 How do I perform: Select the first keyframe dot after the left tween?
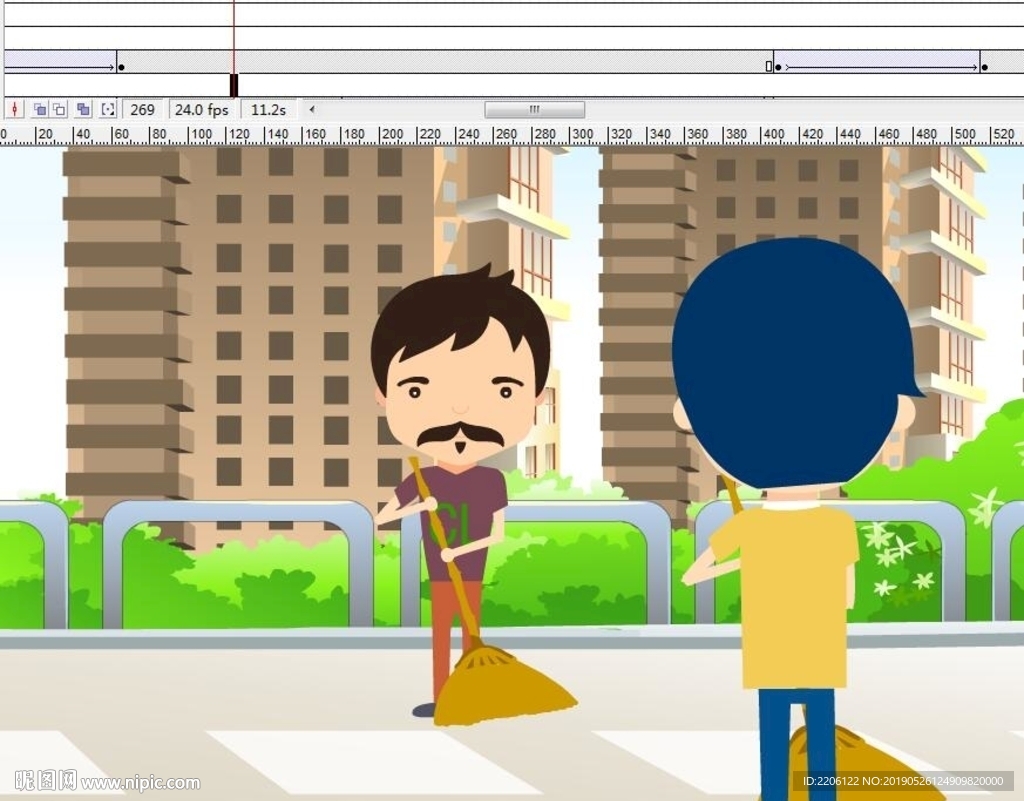pos(121,67)
